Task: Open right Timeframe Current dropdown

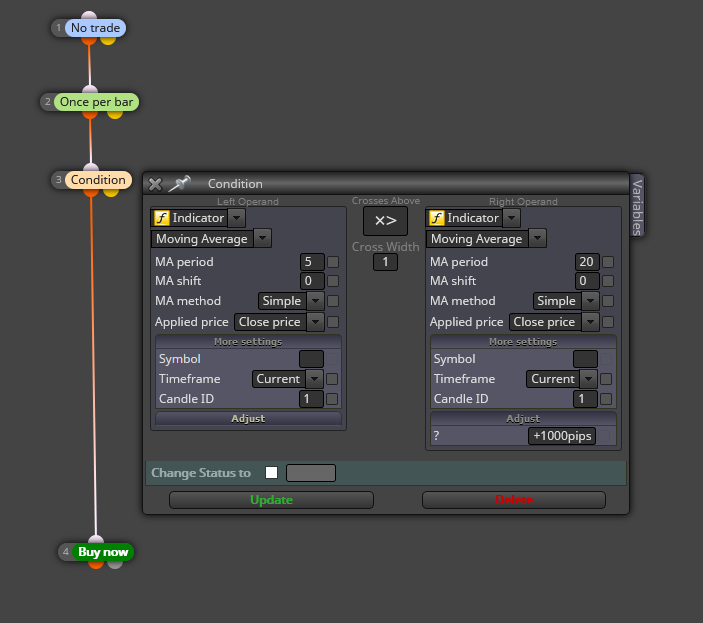Action: (x=589, y=379)
